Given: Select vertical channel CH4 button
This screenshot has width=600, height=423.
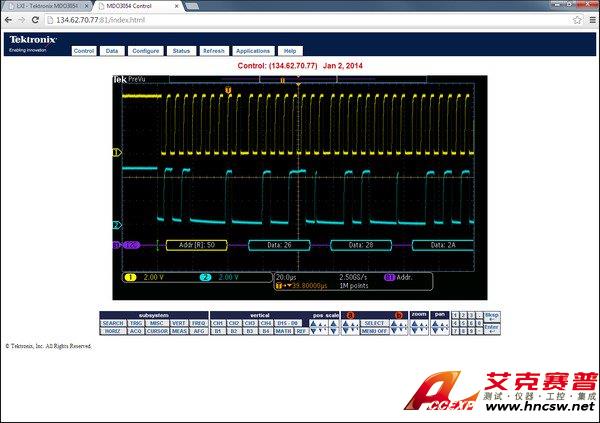Looking at the screenshot, I should (266, 323).
